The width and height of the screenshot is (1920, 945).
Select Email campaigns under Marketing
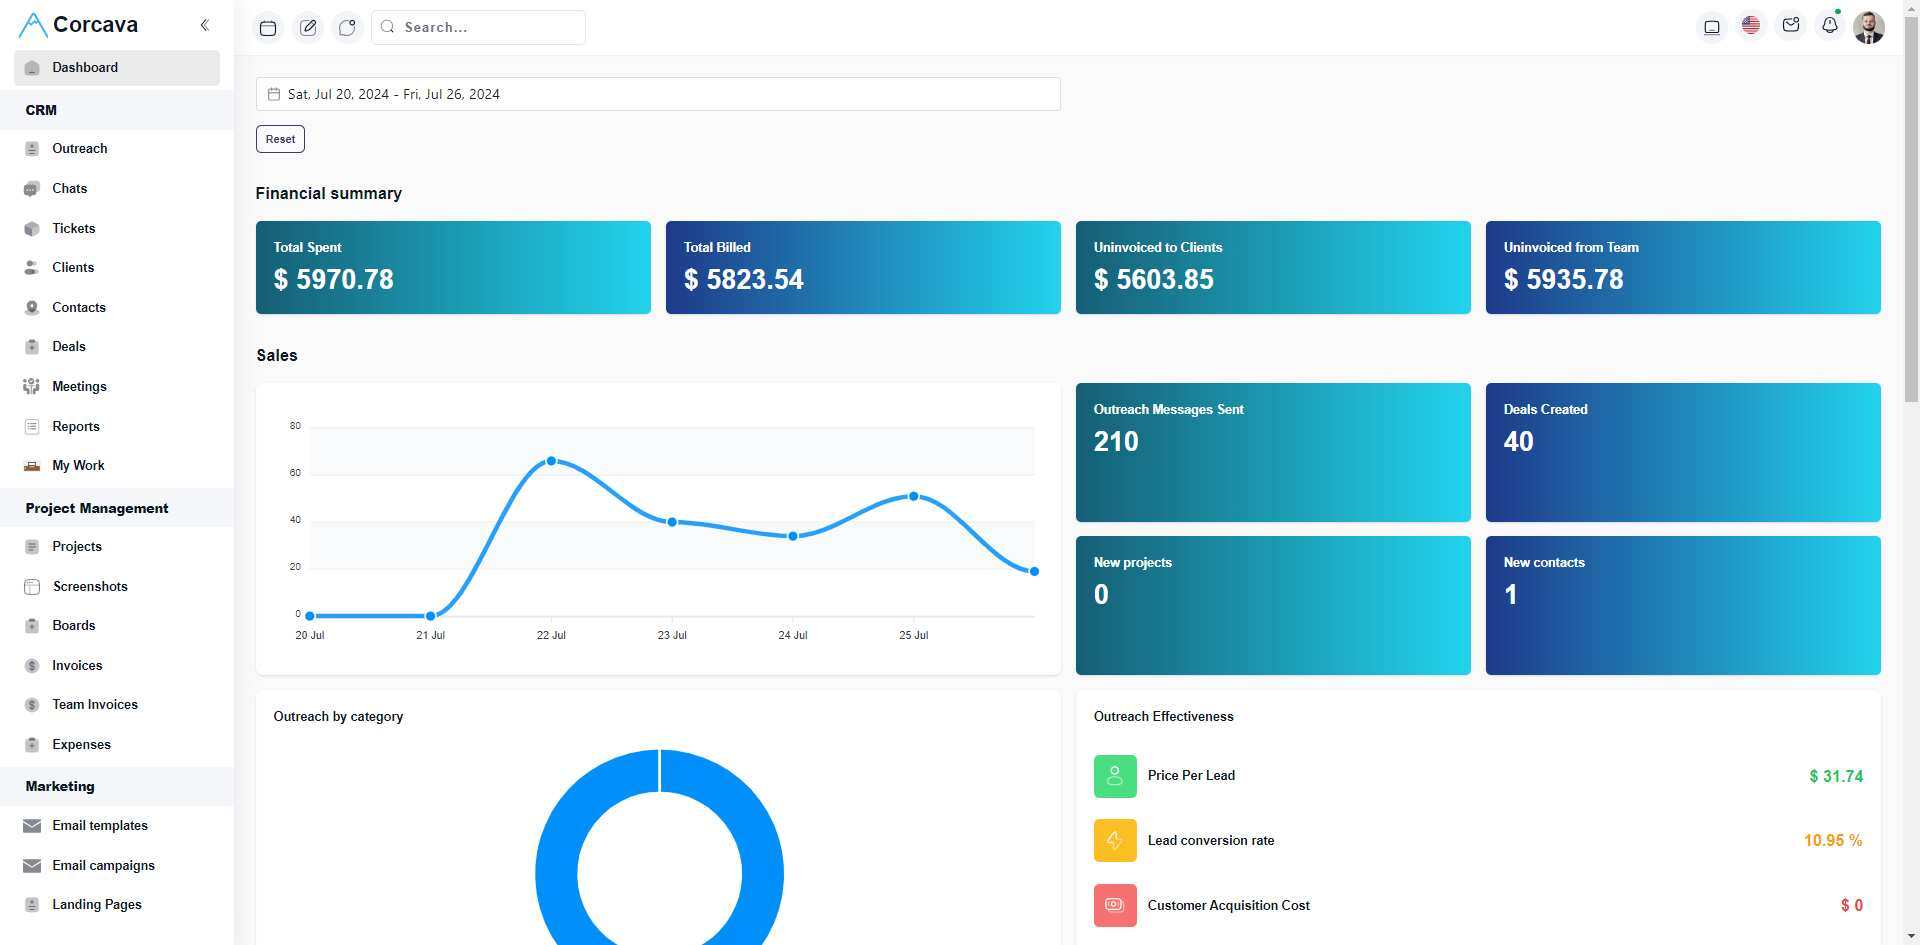pyautogui.click(x=103, y=866)
